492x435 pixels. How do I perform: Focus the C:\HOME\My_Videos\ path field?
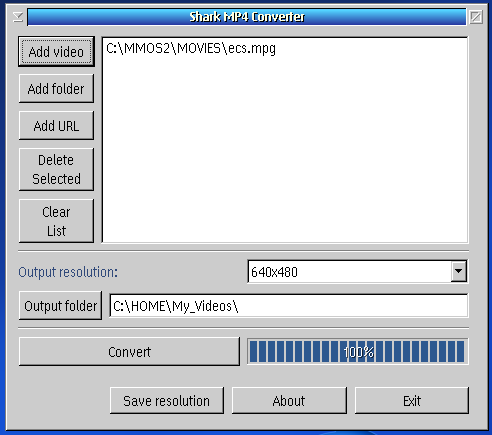pos(289,306)
